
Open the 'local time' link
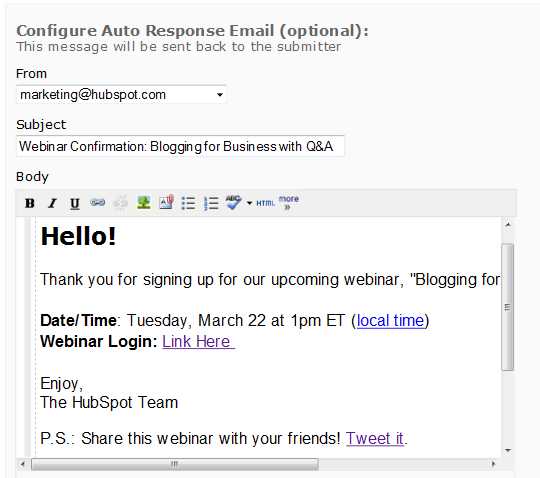[390, 321]
